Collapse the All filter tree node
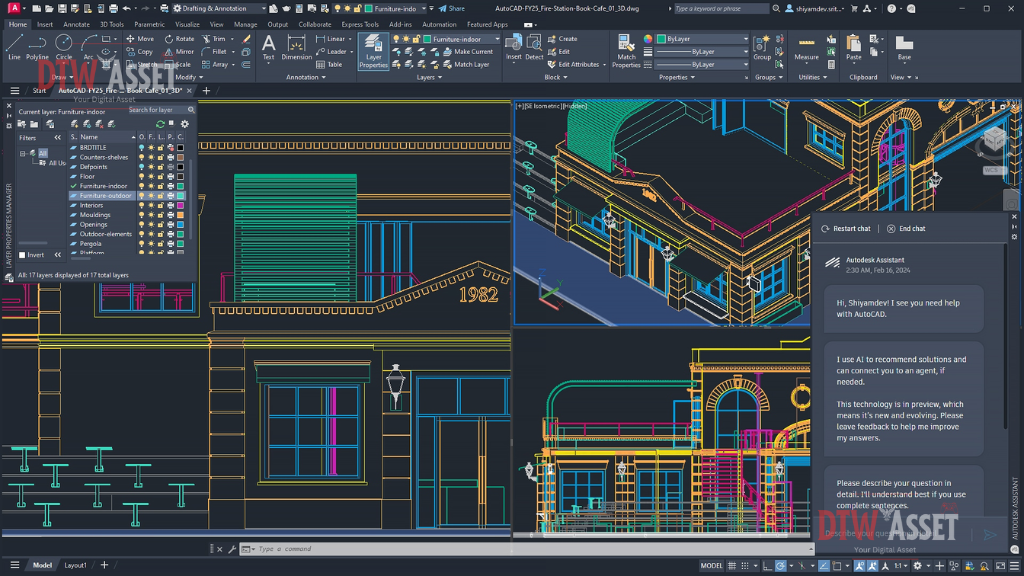Image resolution: width=1024 pixels, height=576 pixels. coord(23,153)
